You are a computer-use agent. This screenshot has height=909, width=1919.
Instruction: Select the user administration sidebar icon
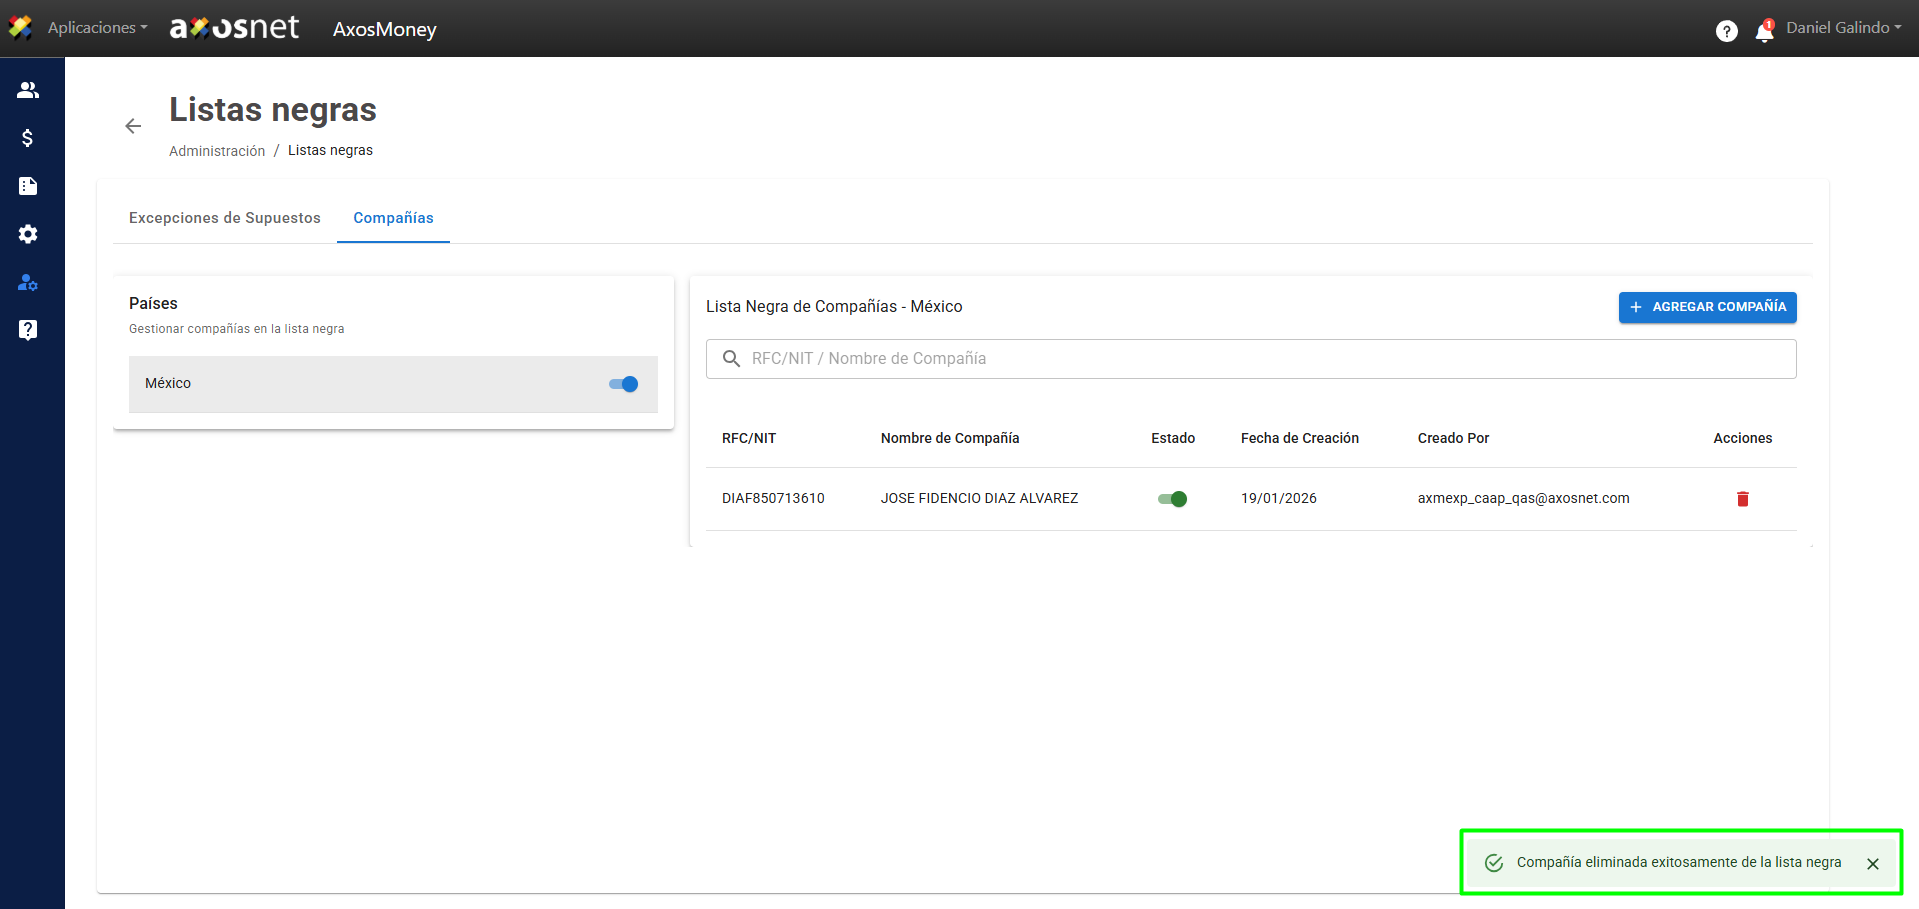point(28,283)
